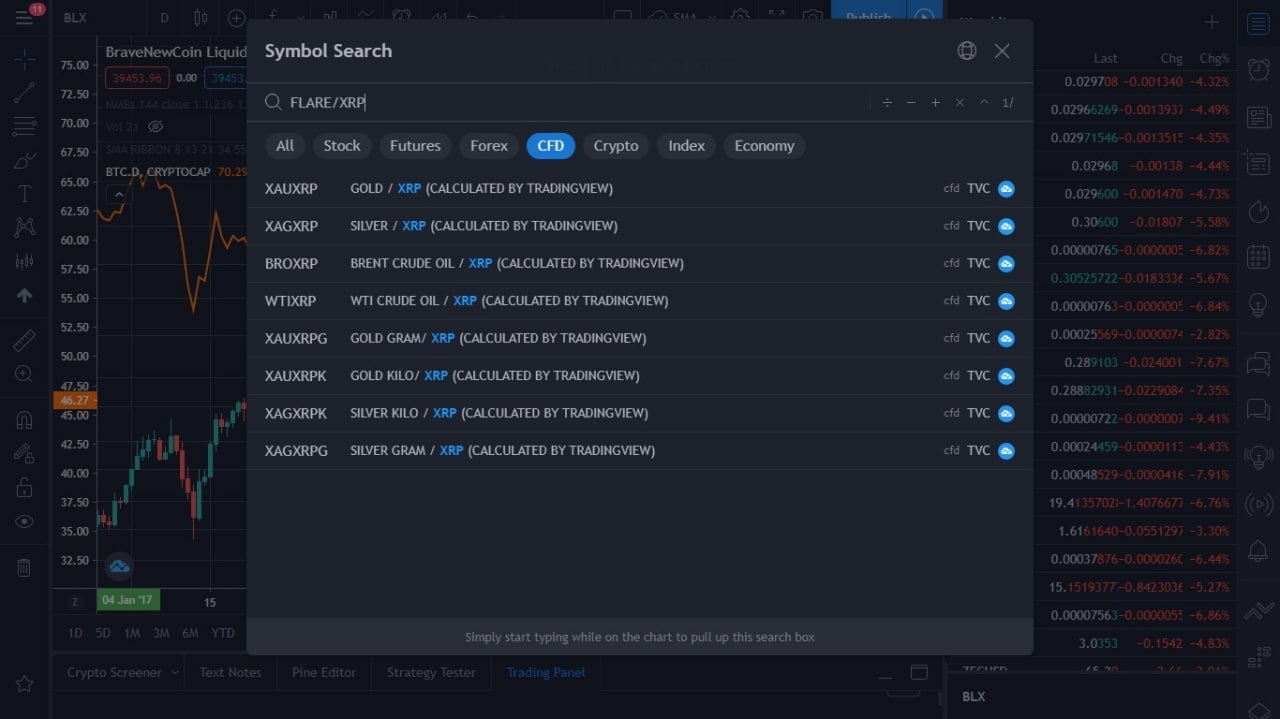1280x719 pixels.
Task: Choose the WTIXRP WTI Crude Oil result
Action: (x=640, y=301)
